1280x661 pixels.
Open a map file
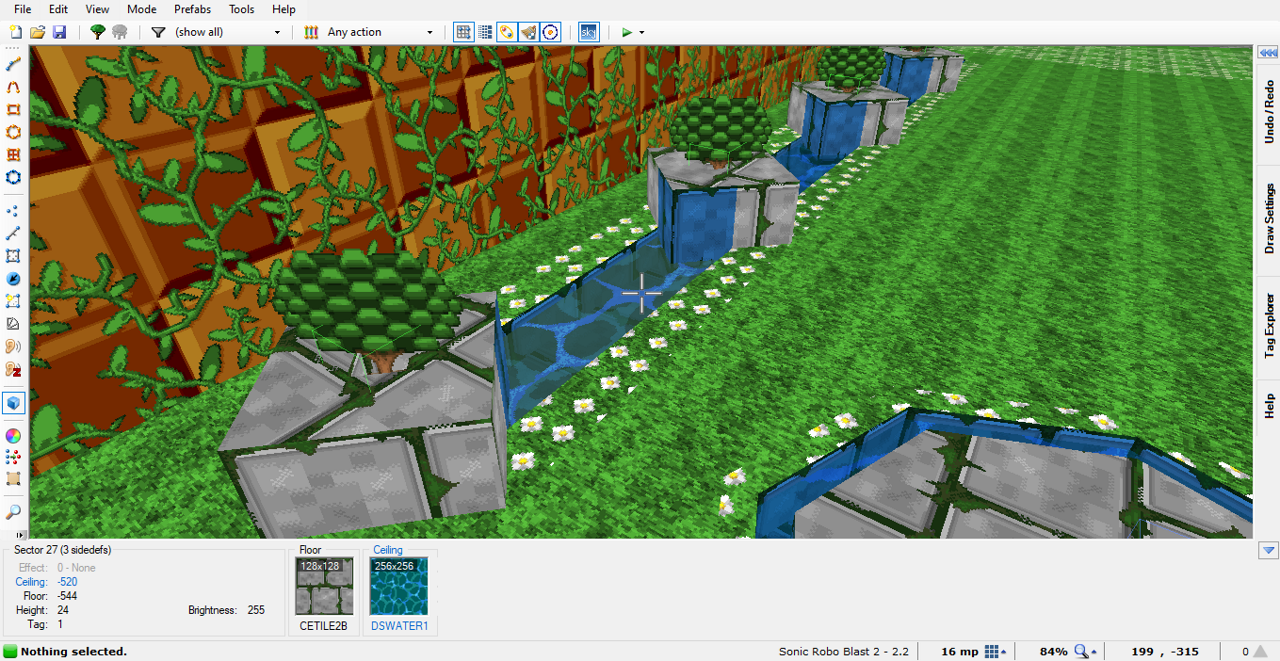[37, 32]
